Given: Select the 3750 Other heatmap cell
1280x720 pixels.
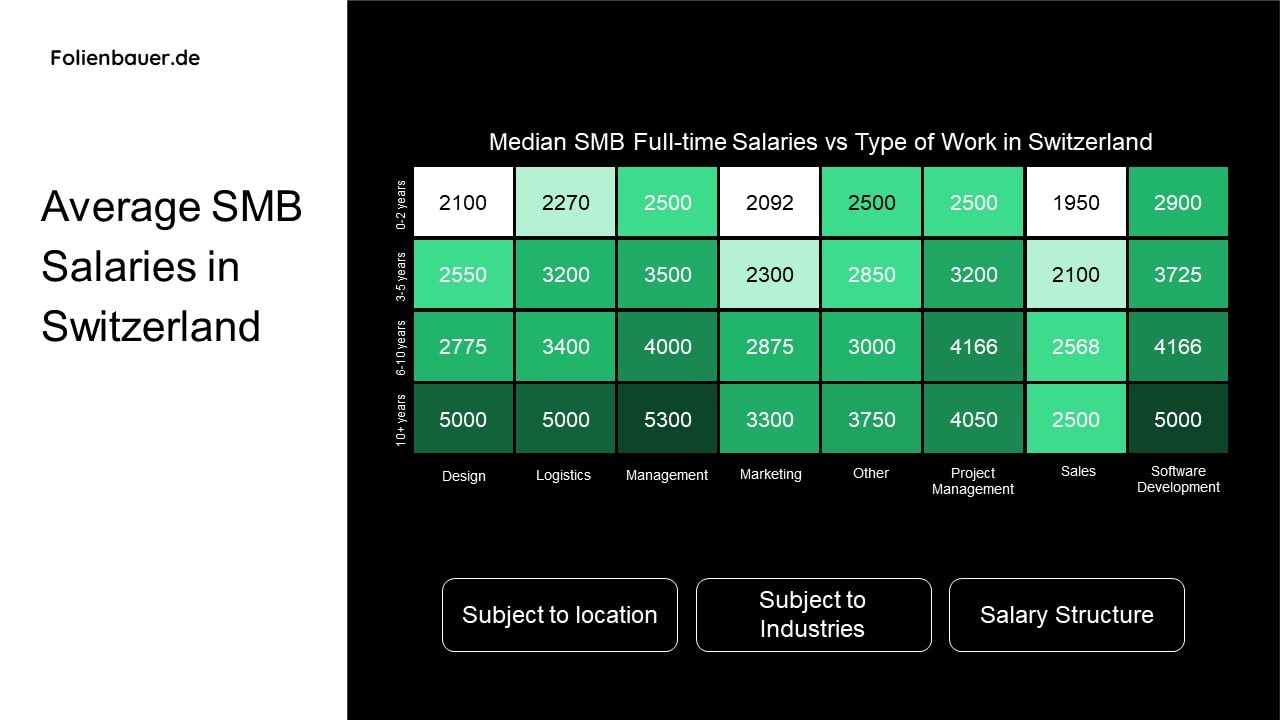Looking at the screenshot, I should (x=872, y=419).
